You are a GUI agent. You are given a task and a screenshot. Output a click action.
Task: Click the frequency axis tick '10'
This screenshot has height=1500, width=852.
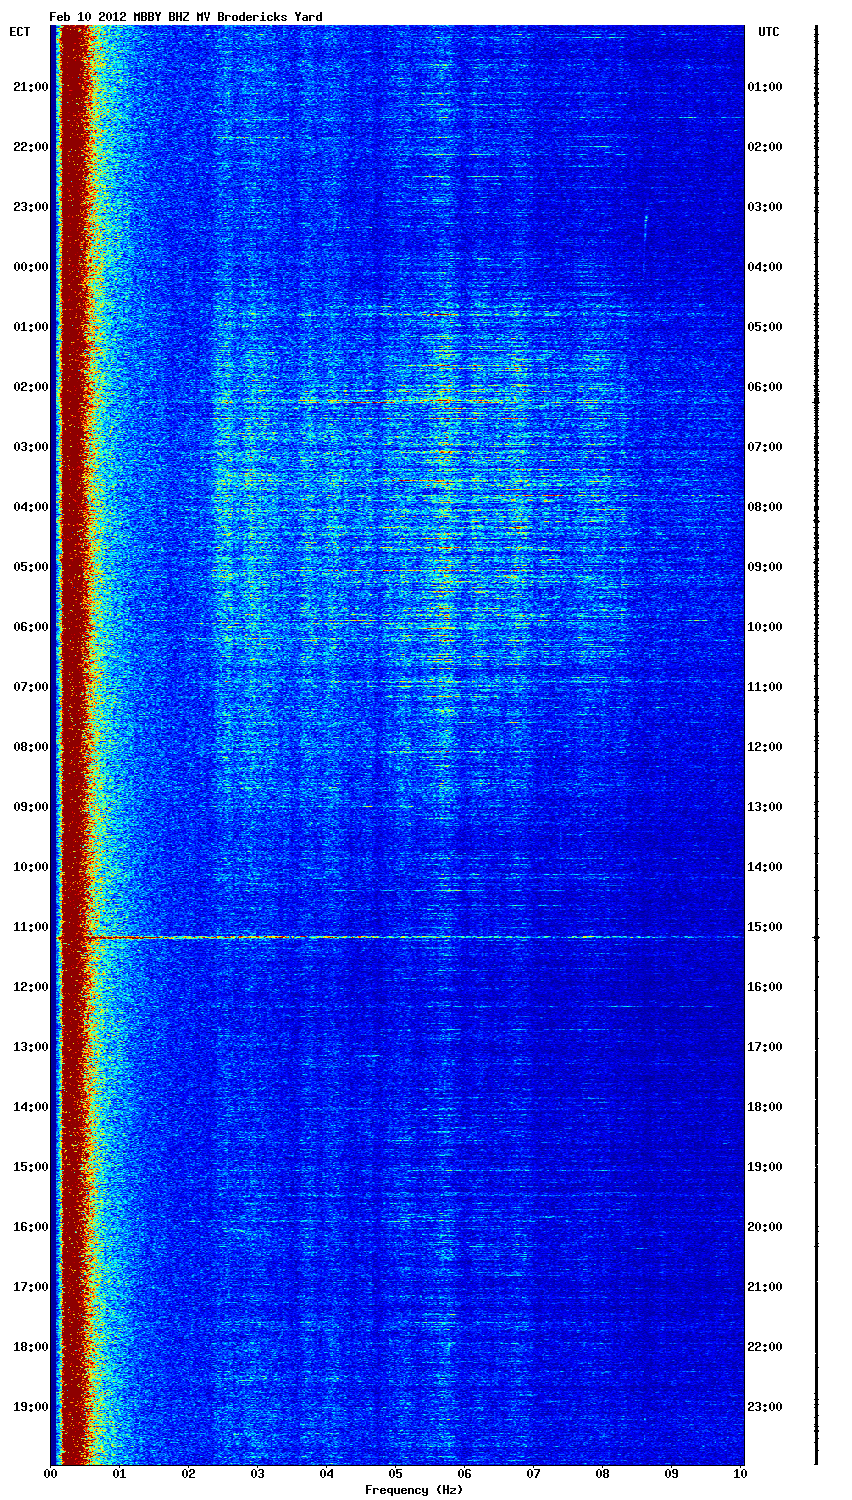click(x=740, y=1474)
